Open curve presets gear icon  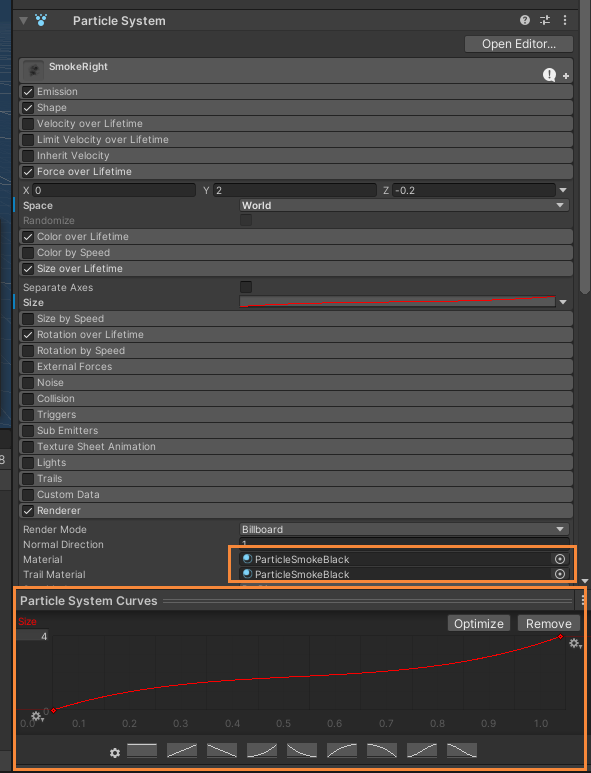click(115, 753)
